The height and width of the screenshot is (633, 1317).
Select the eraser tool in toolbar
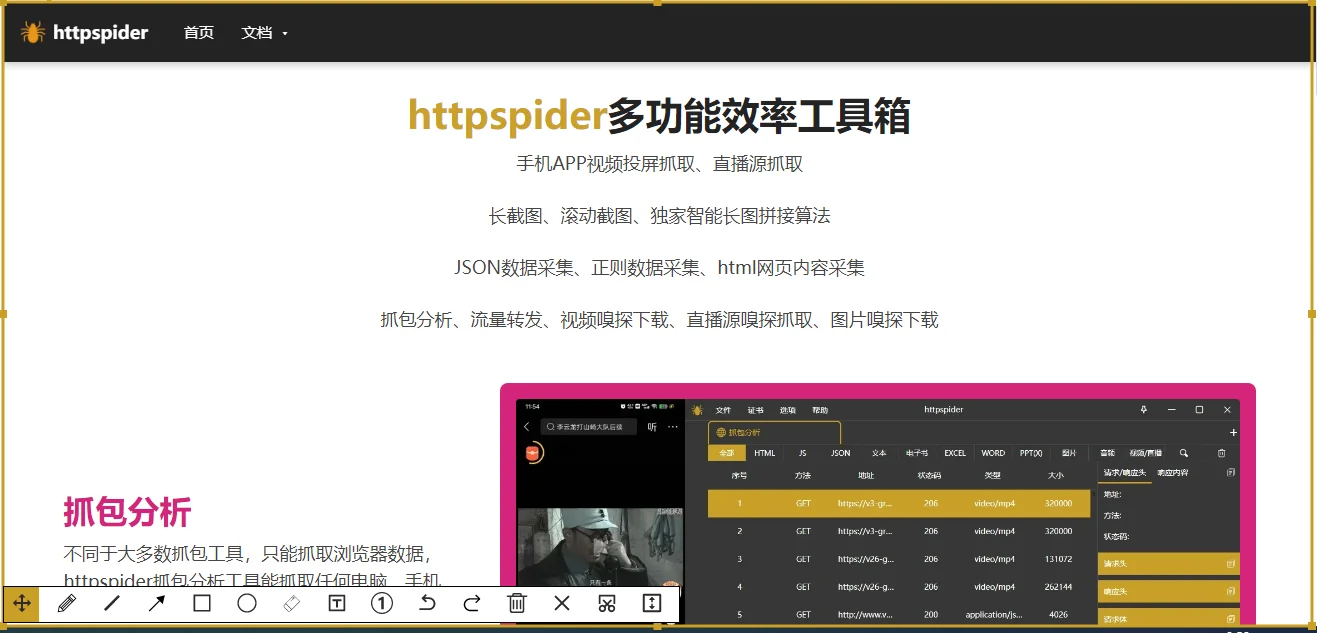pyautogui.click(x=292, y=603)
